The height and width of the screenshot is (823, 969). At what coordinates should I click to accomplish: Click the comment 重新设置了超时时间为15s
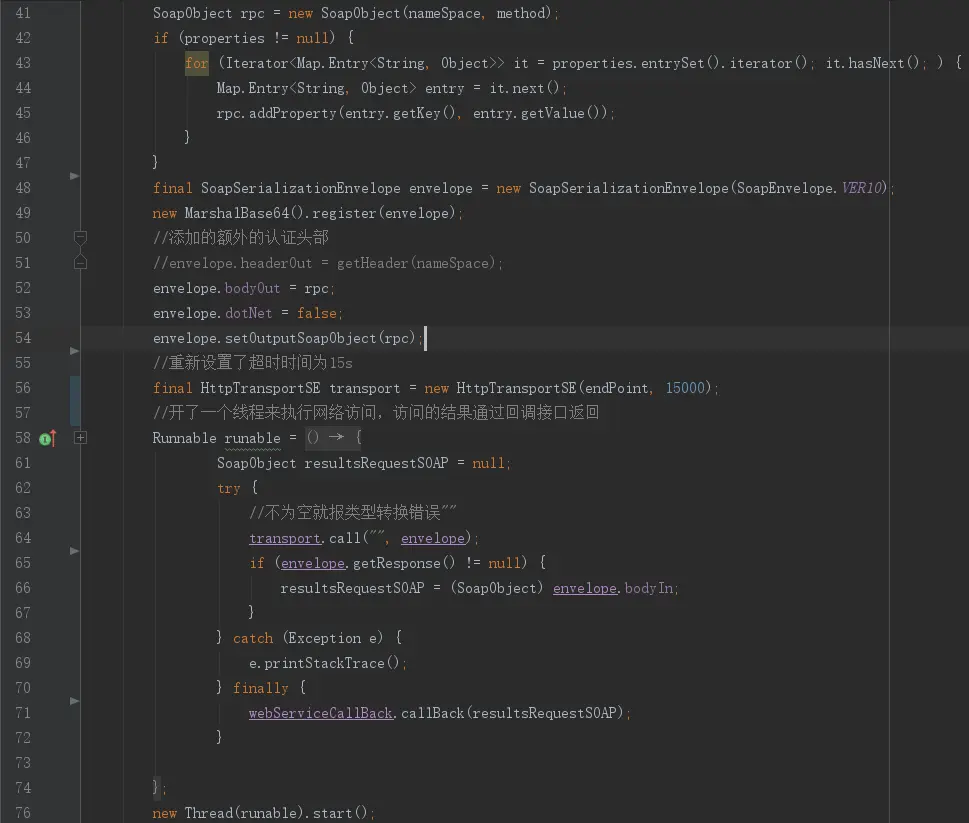pyautogui.click(x=253, y=363)
